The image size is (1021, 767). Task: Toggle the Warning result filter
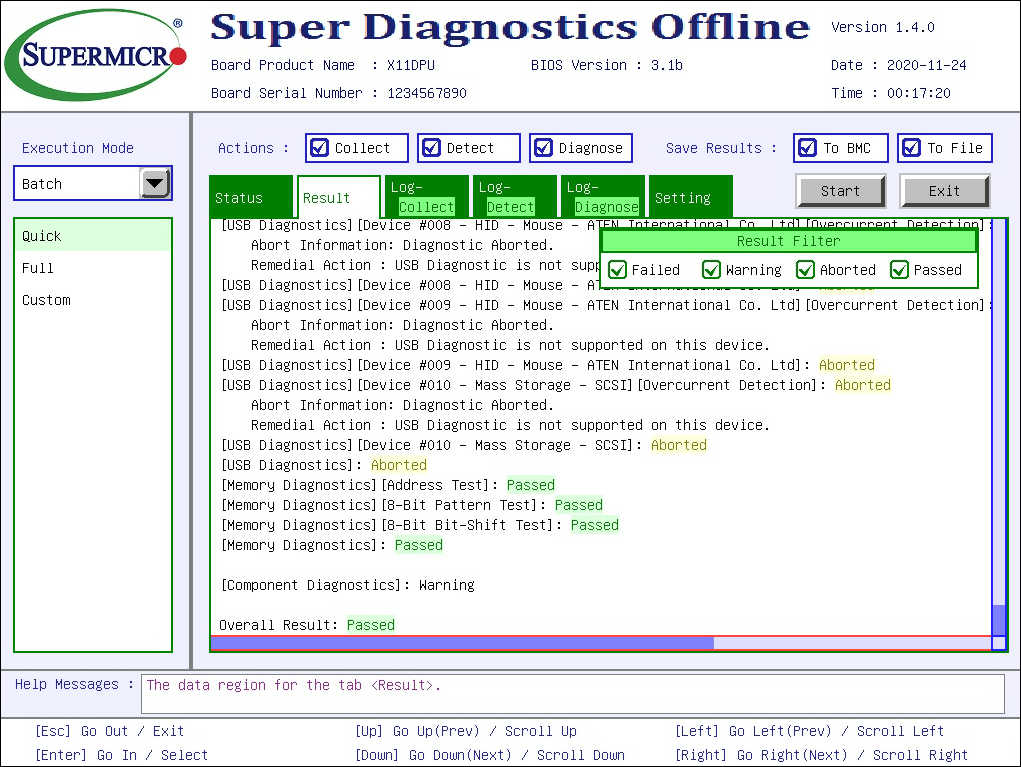point(712,270)
